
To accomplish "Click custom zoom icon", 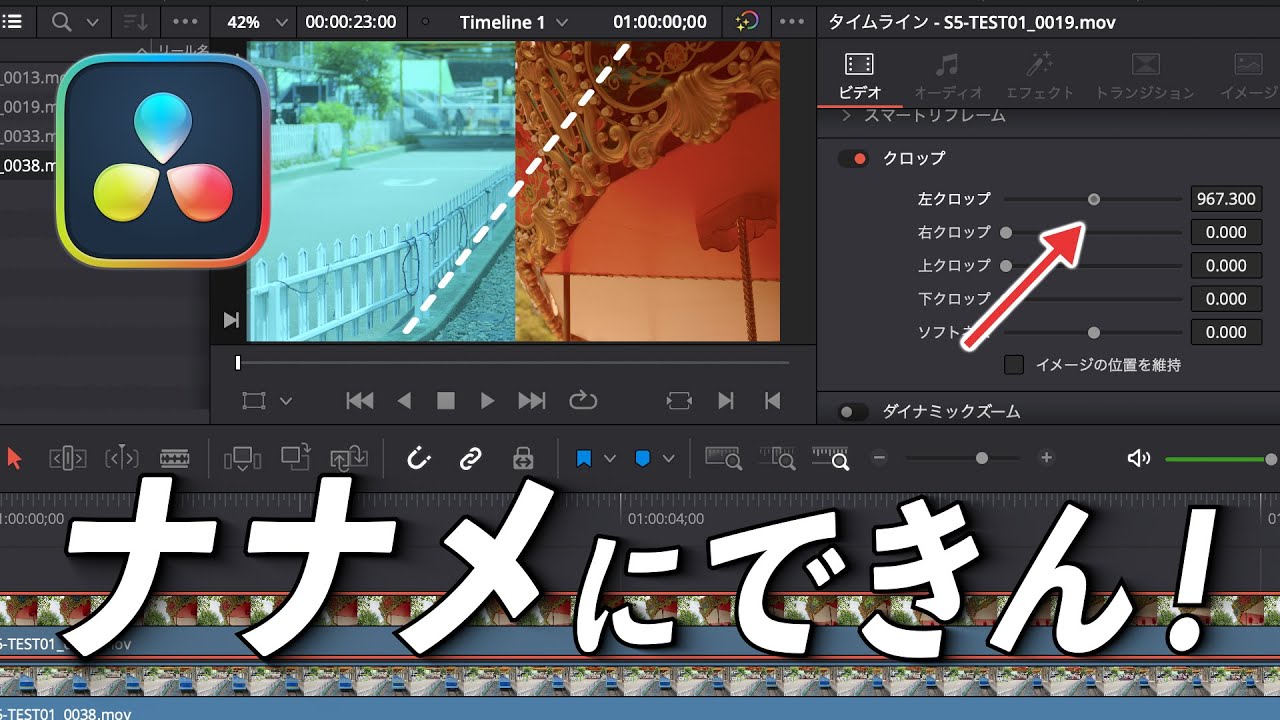I will coord(830,459).
